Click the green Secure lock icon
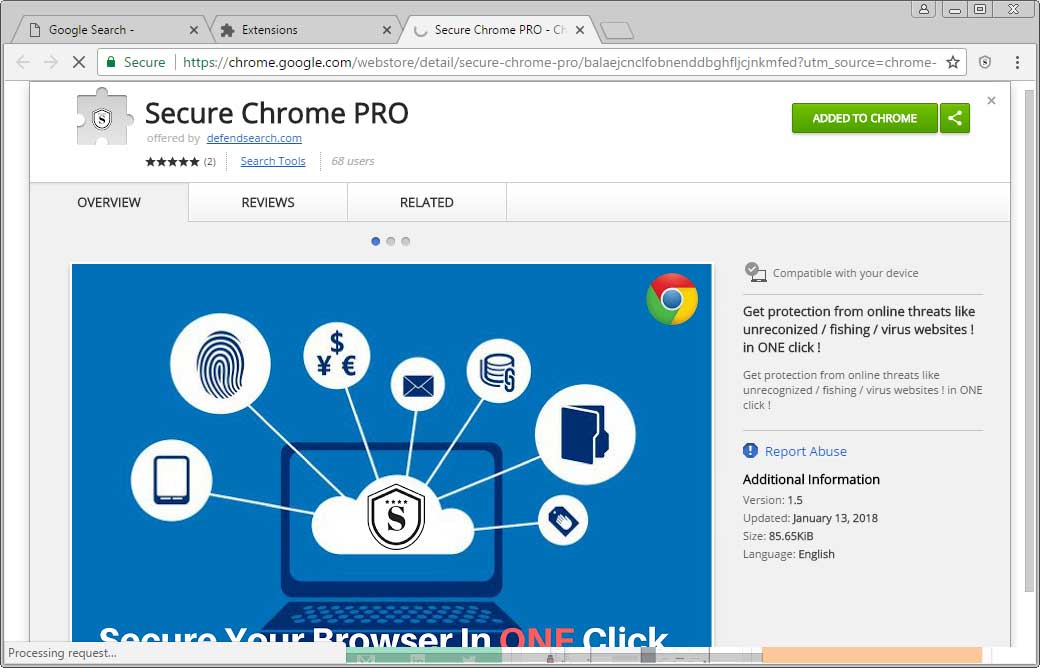The width and height of the screenshot is (1040, 668). (111, 62)
